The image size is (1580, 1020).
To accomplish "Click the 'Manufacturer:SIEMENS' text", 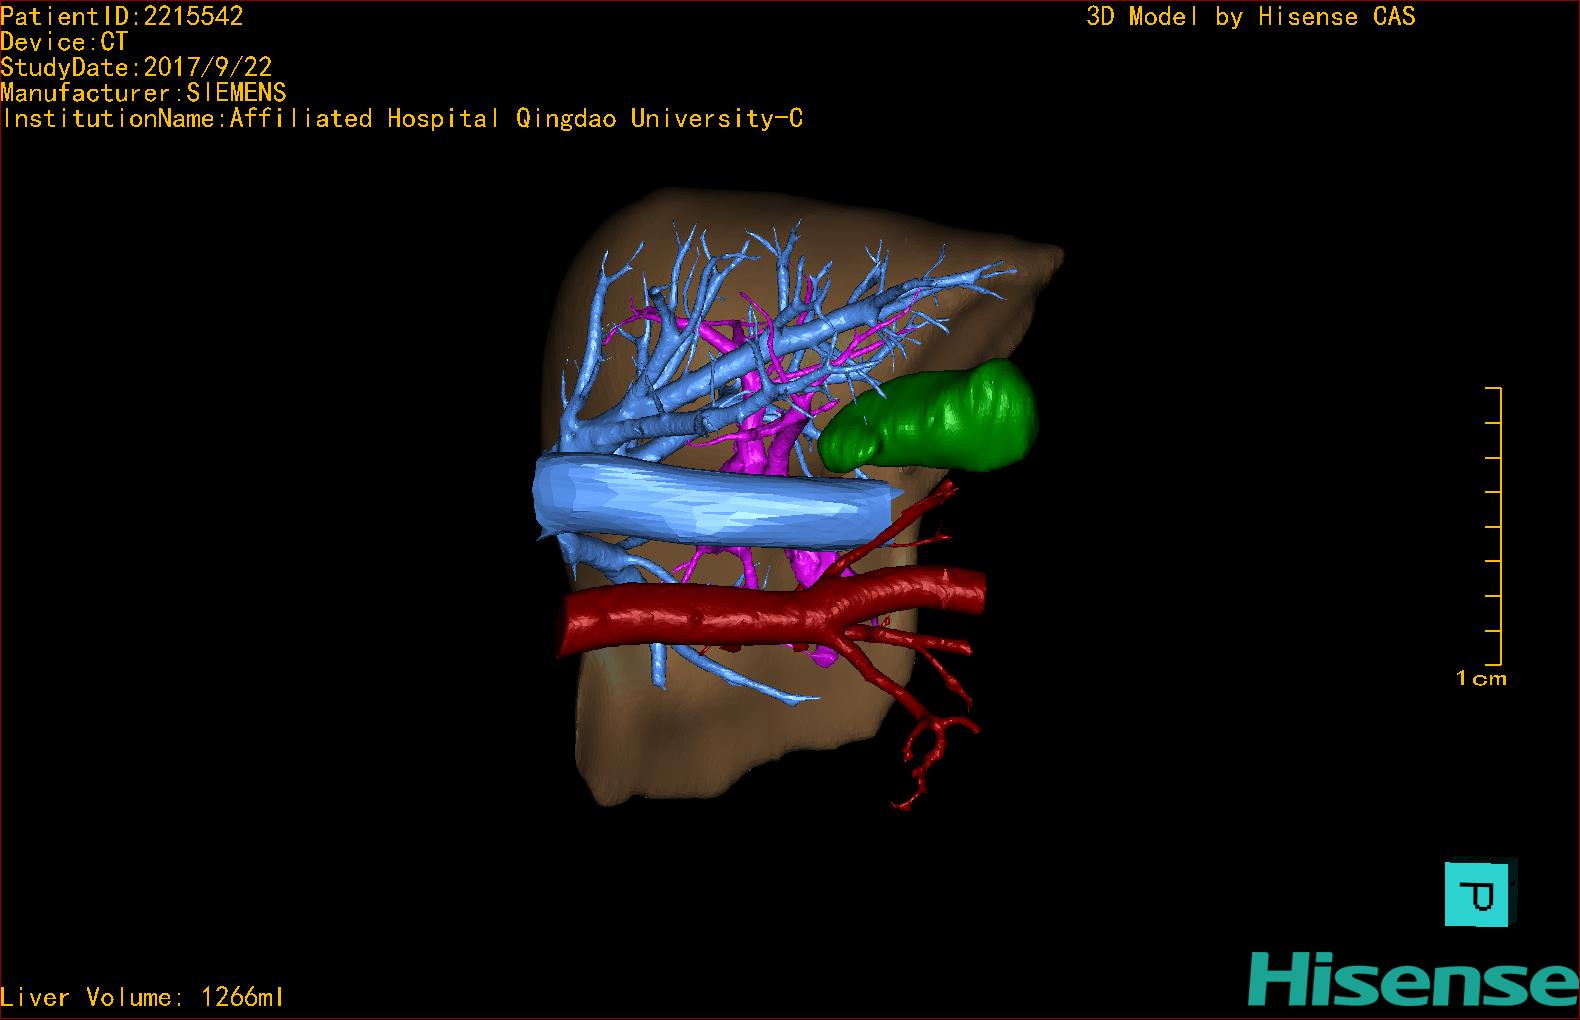I will pos(143,93).
